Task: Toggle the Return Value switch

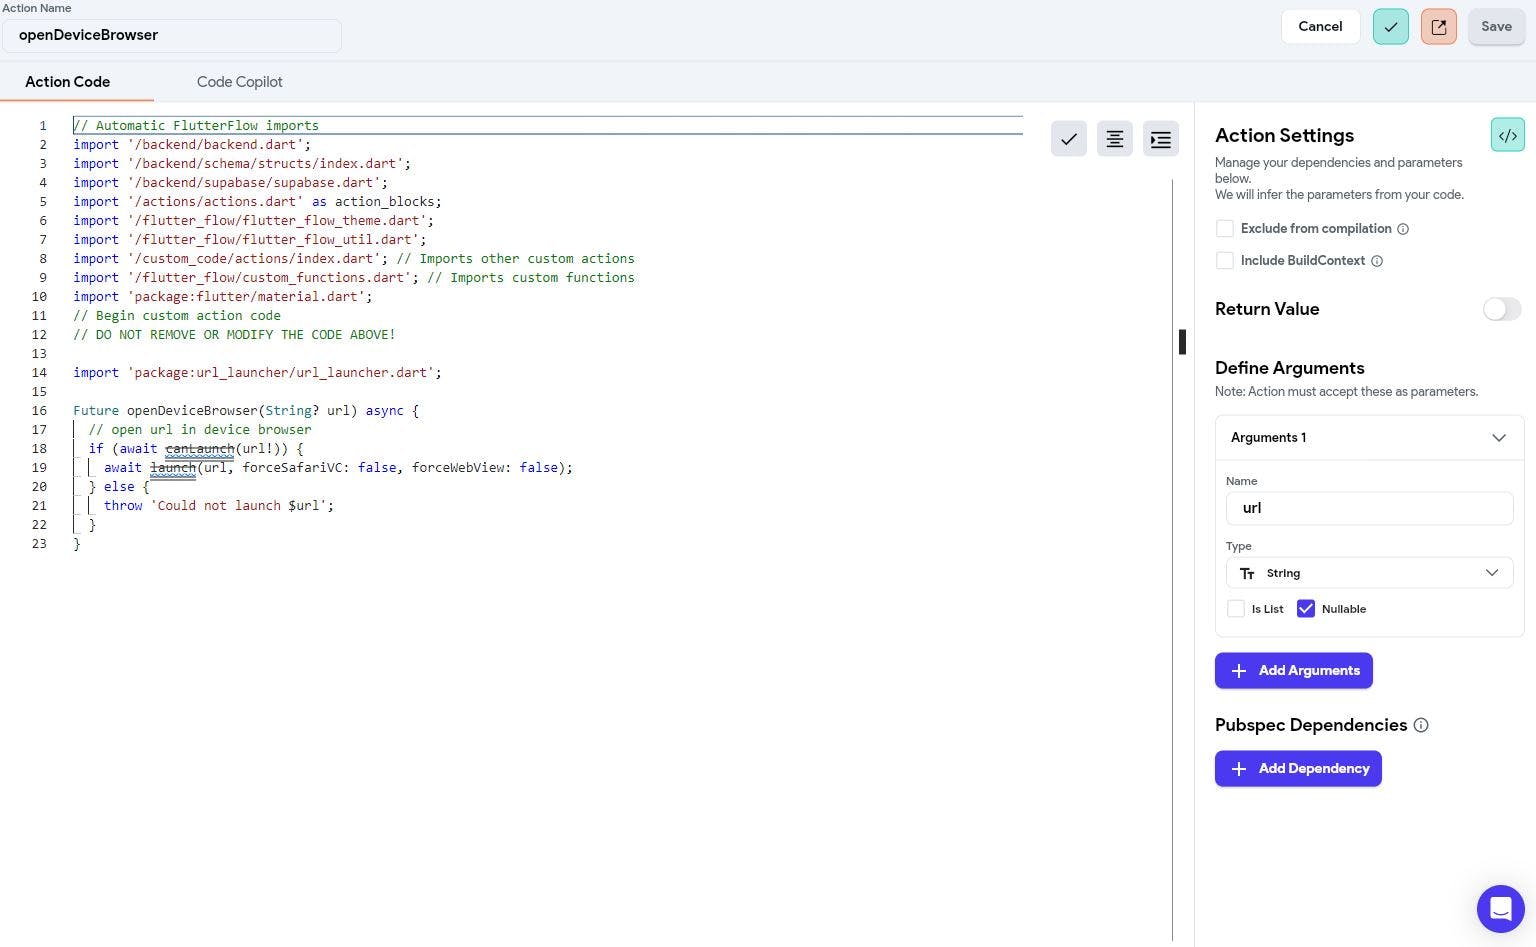Action: click(x=1501, y=309)
